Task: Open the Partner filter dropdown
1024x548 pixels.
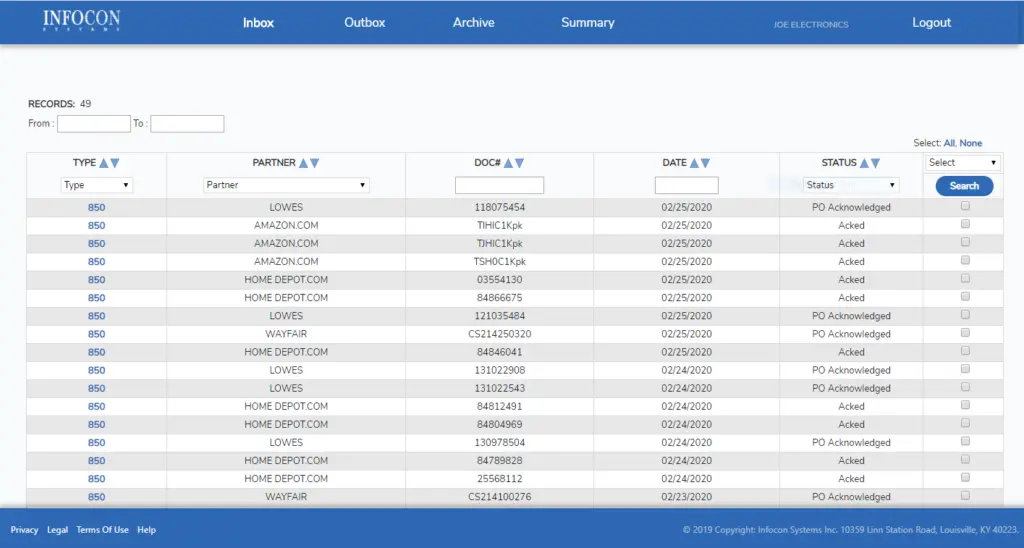Action: click(x=286, y=185)
